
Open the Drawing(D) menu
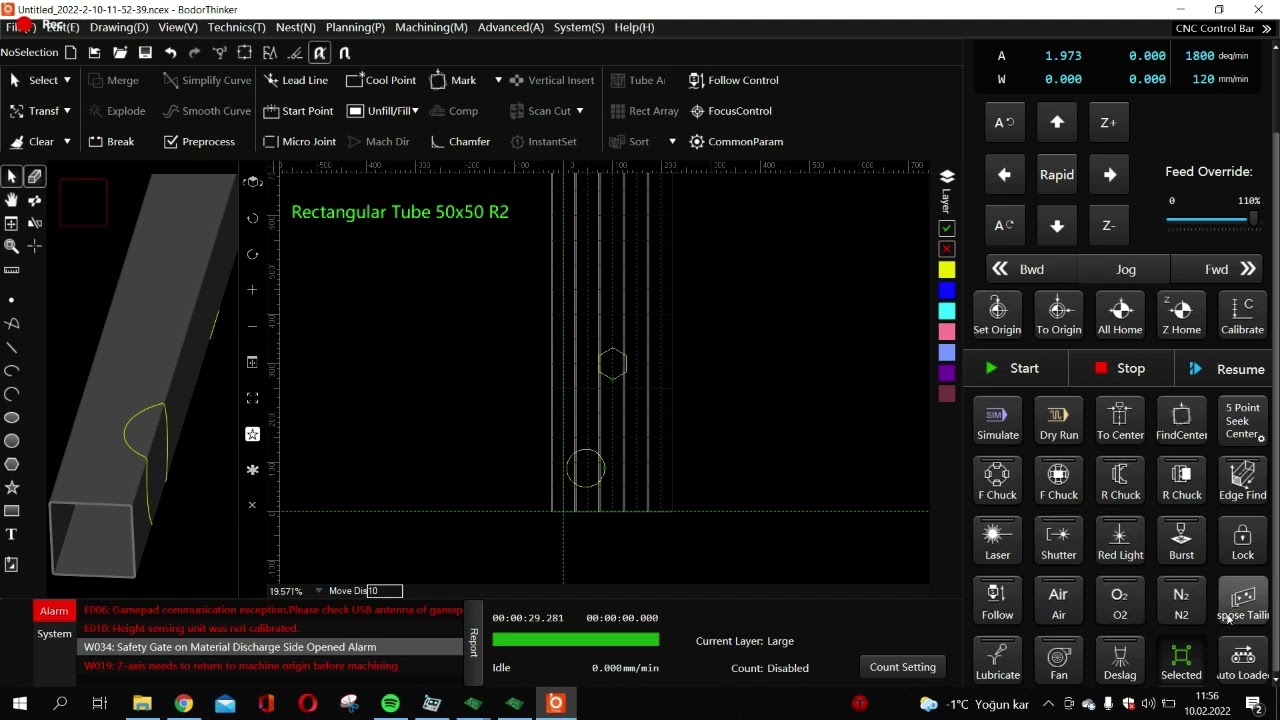click(x=119, y=27)
